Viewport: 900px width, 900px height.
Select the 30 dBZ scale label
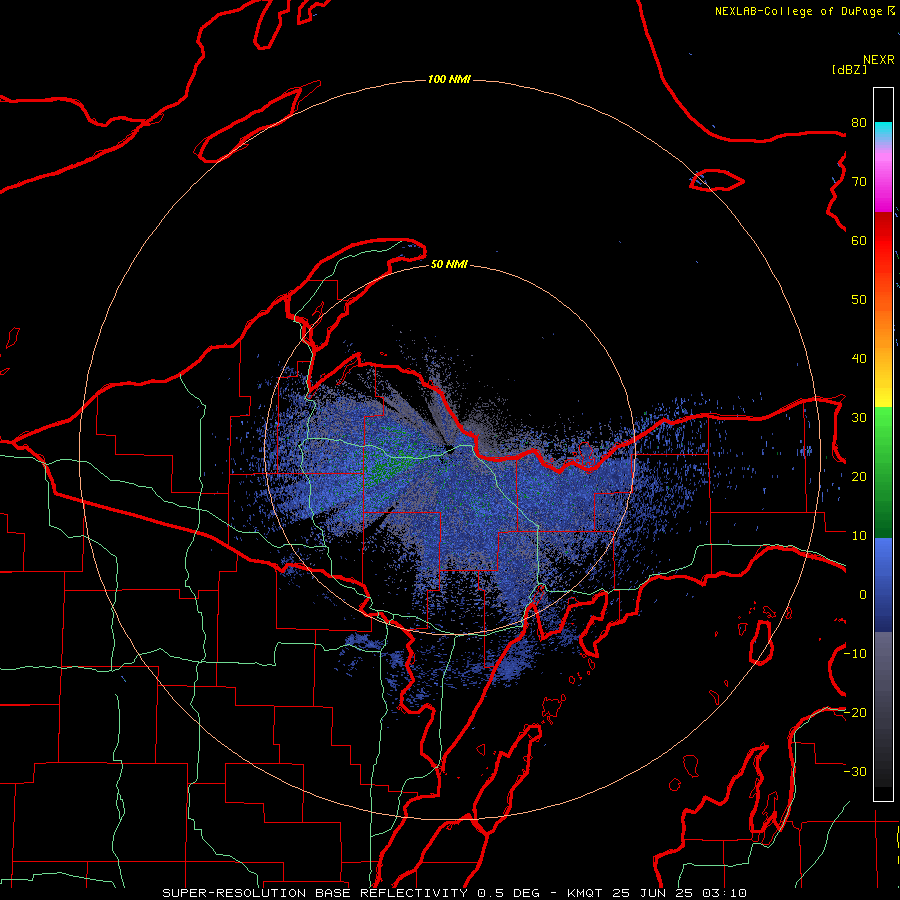(859, 418)
